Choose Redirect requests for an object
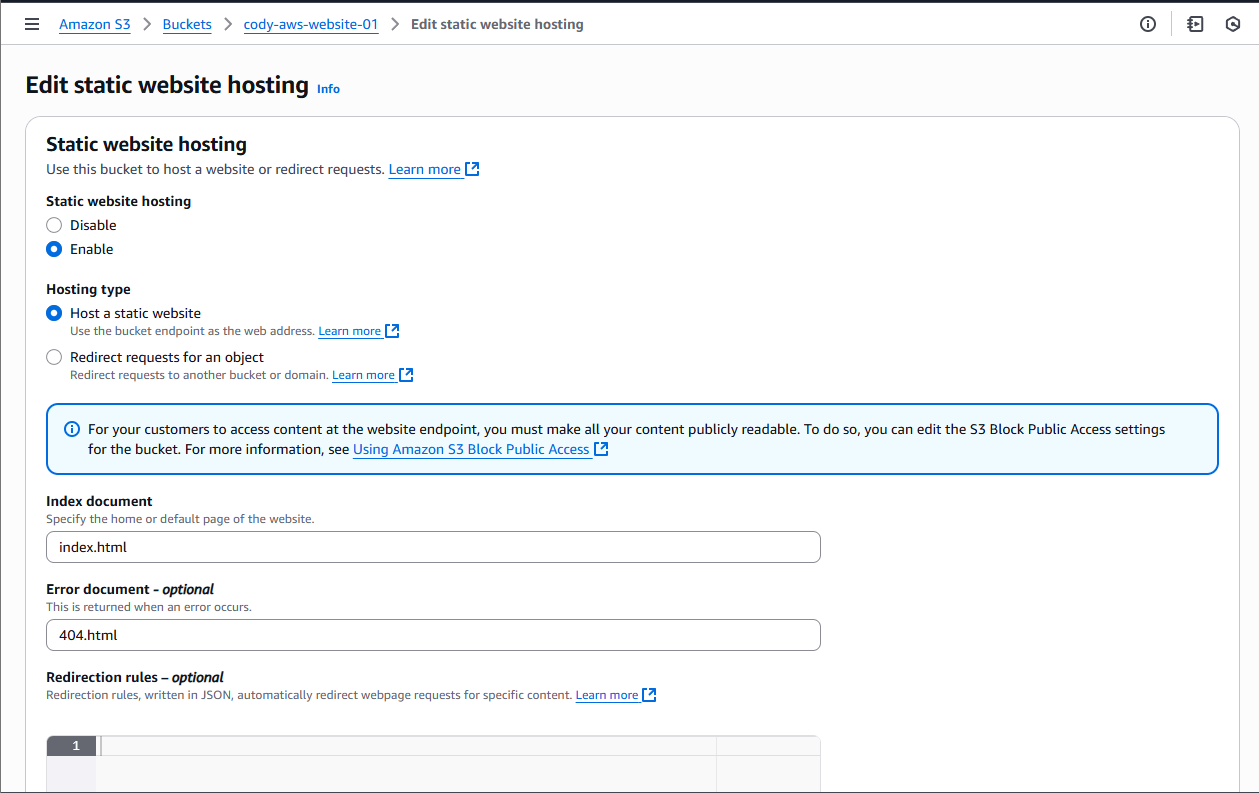 (x=54, y=357)
